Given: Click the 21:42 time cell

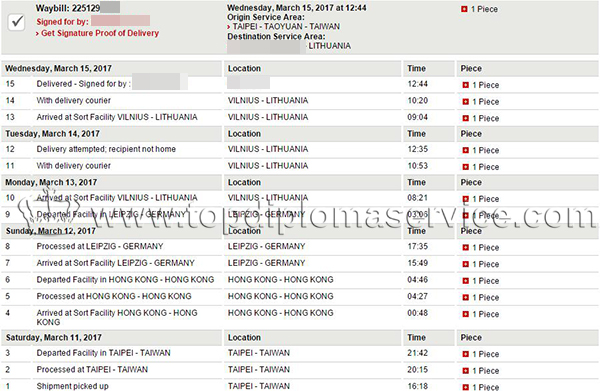Looking at the screenshot, I should 417,353.
